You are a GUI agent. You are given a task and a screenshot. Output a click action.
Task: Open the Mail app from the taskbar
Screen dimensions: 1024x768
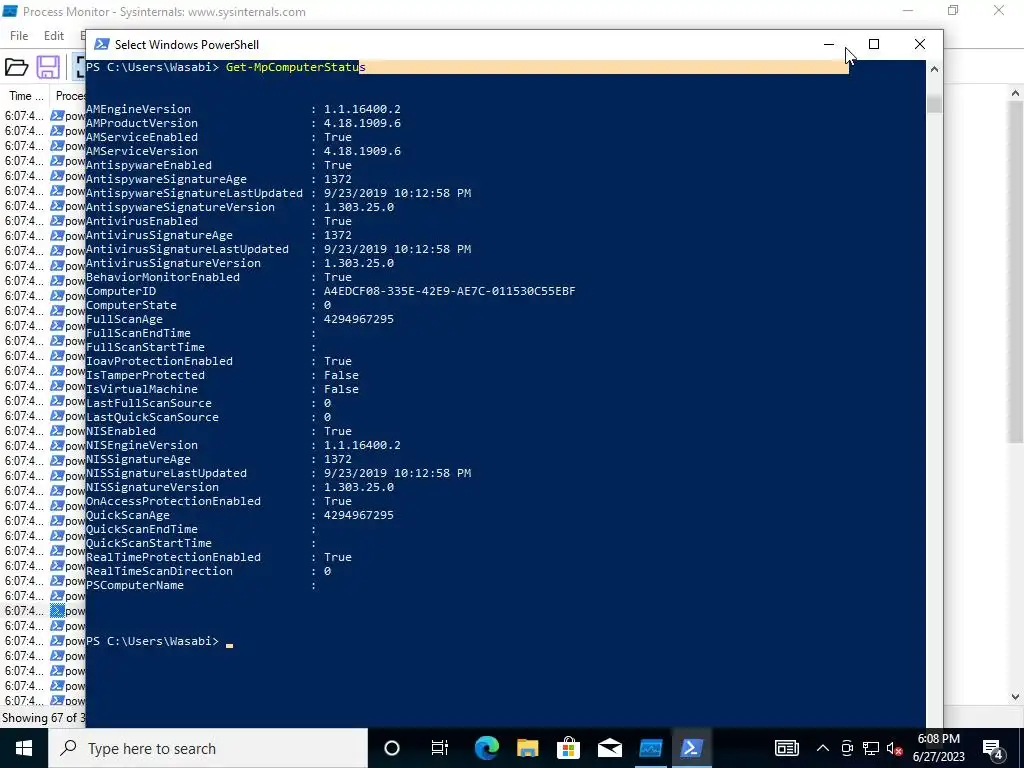coord(609,748)
